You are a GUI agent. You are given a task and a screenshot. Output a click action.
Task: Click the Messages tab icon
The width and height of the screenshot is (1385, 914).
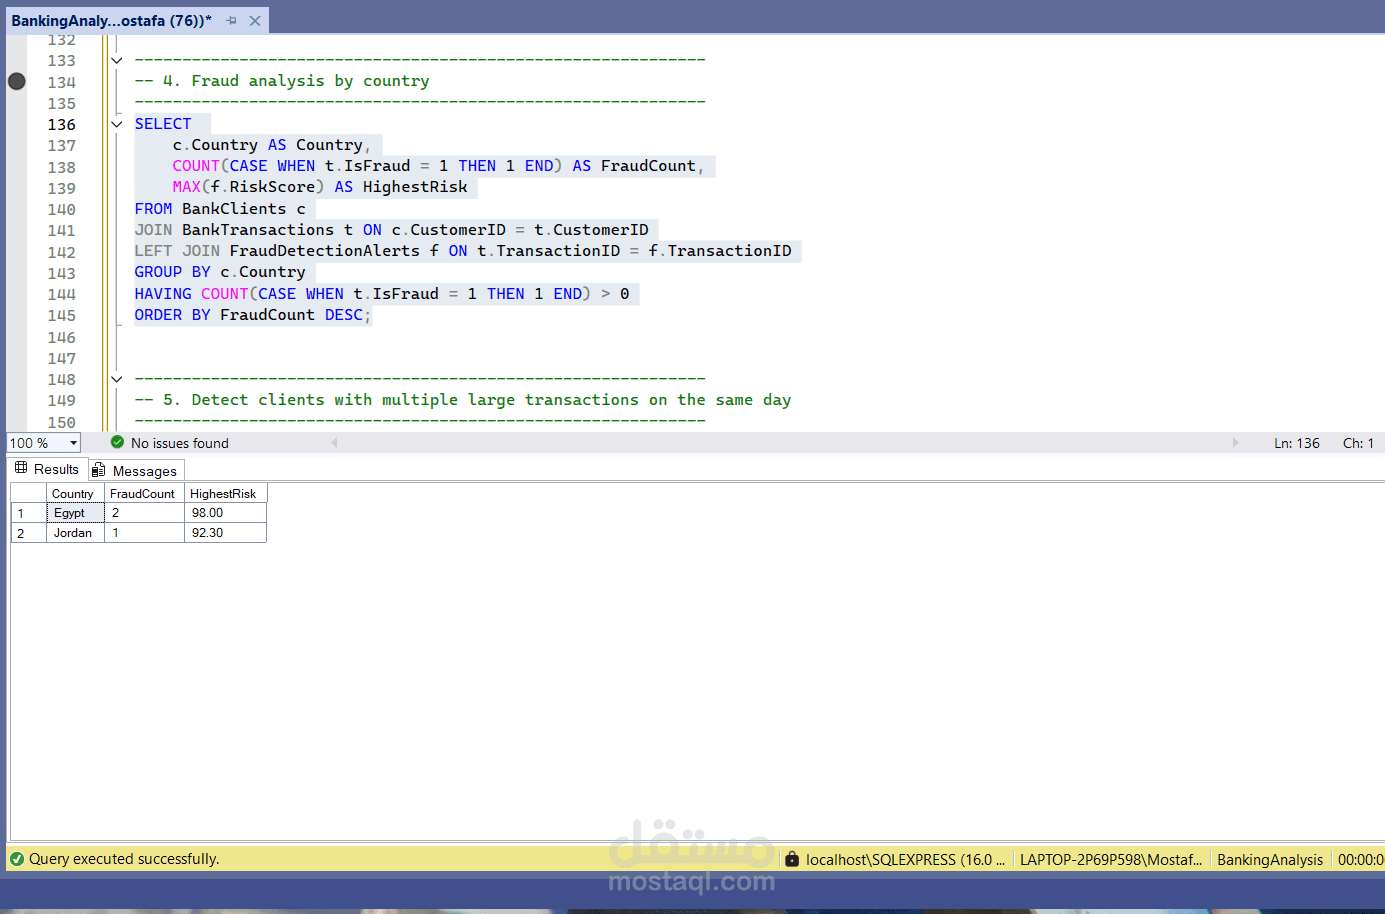98,470
